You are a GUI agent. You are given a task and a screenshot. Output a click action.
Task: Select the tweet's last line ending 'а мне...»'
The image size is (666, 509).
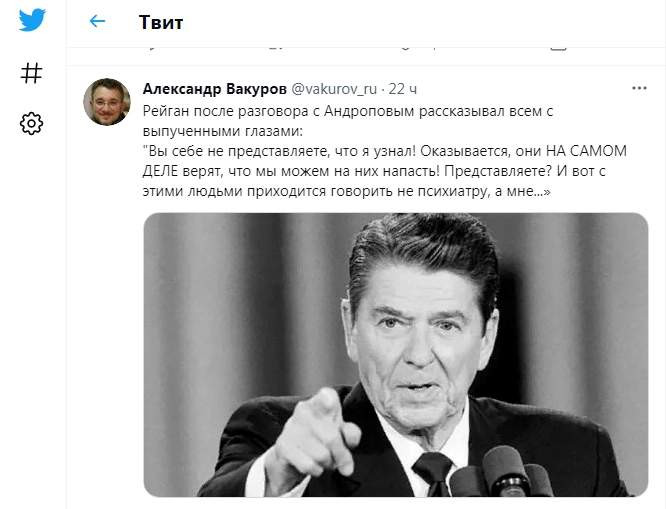click(x=347, y=192)
